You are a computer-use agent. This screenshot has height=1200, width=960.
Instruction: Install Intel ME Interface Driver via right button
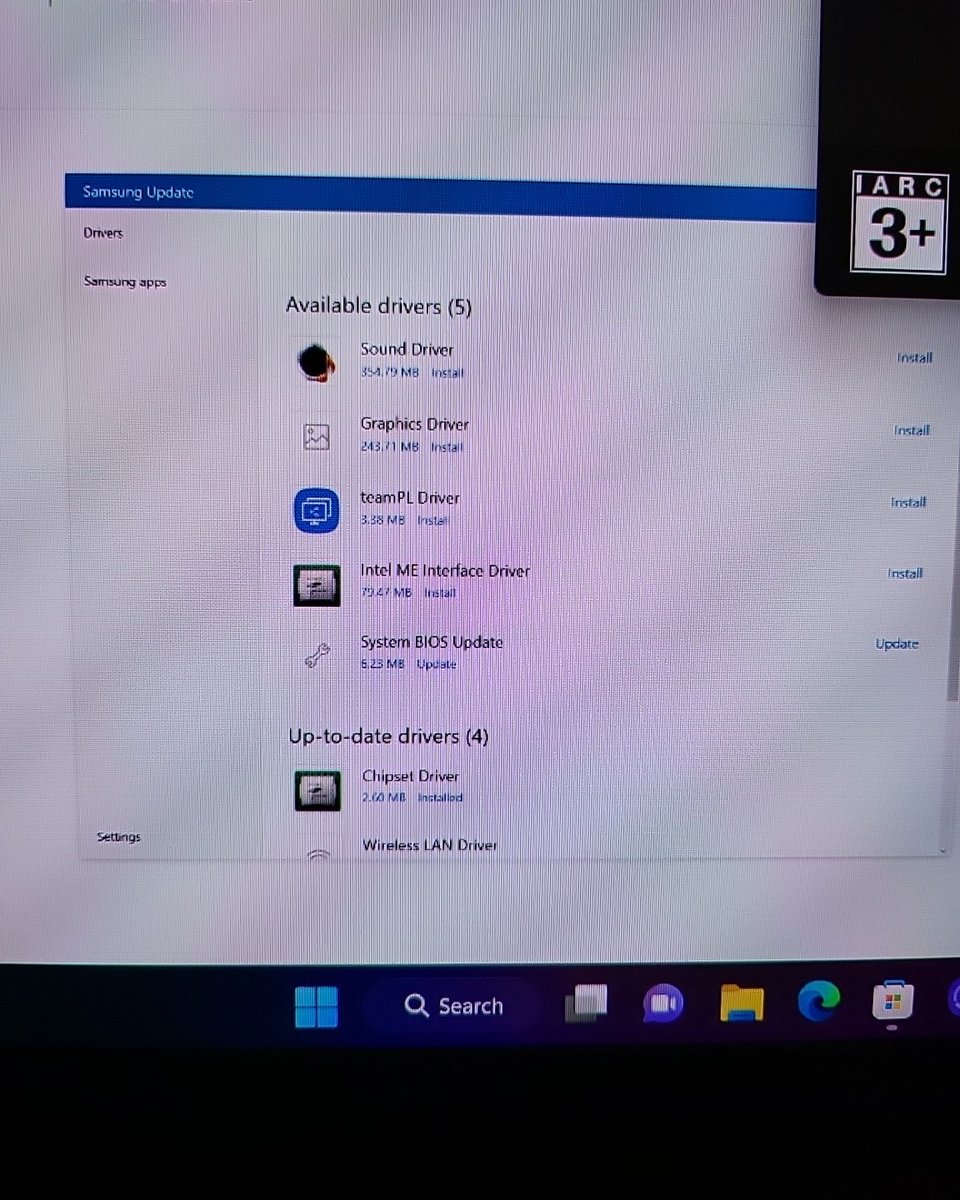pyautogui.click(x=905, y=574)
